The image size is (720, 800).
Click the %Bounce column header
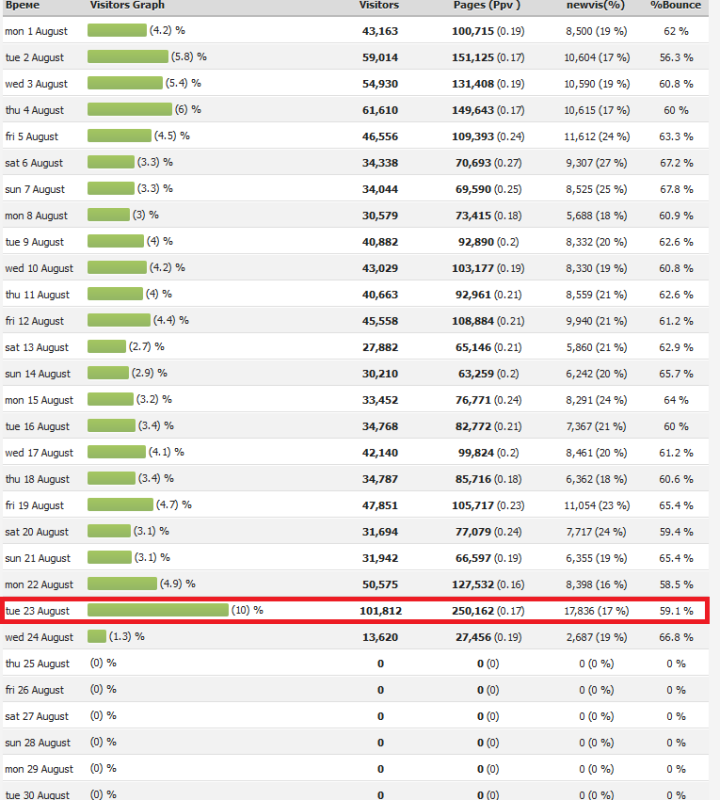click(x=676, y=5)
